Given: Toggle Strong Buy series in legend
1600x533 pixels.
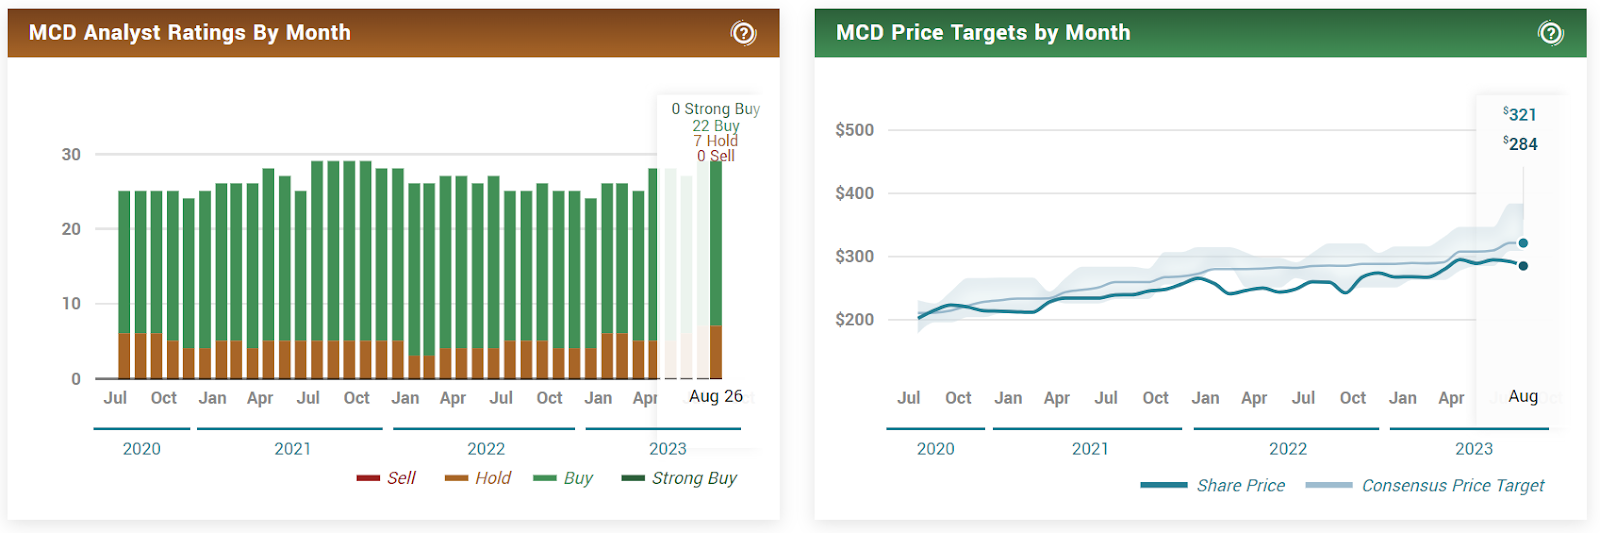Looking at the screenshot, I should click(x=679, y=478).
